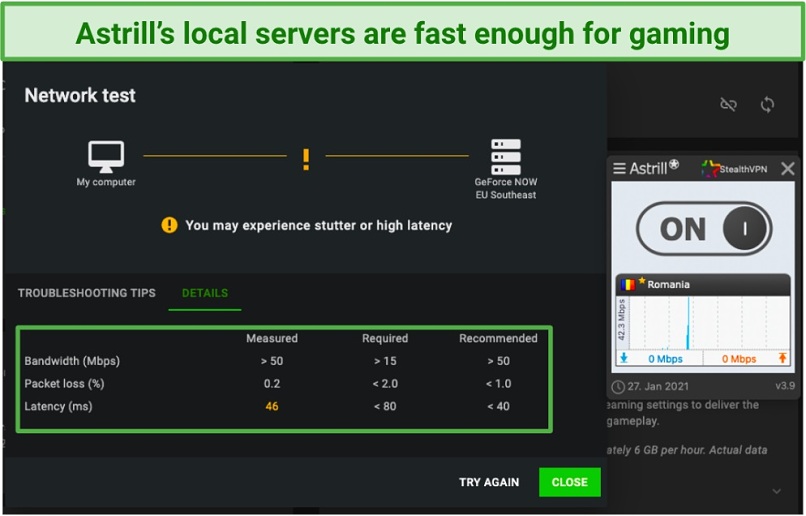Open the Astrill hamburger menu

click(x=619, y=169)
